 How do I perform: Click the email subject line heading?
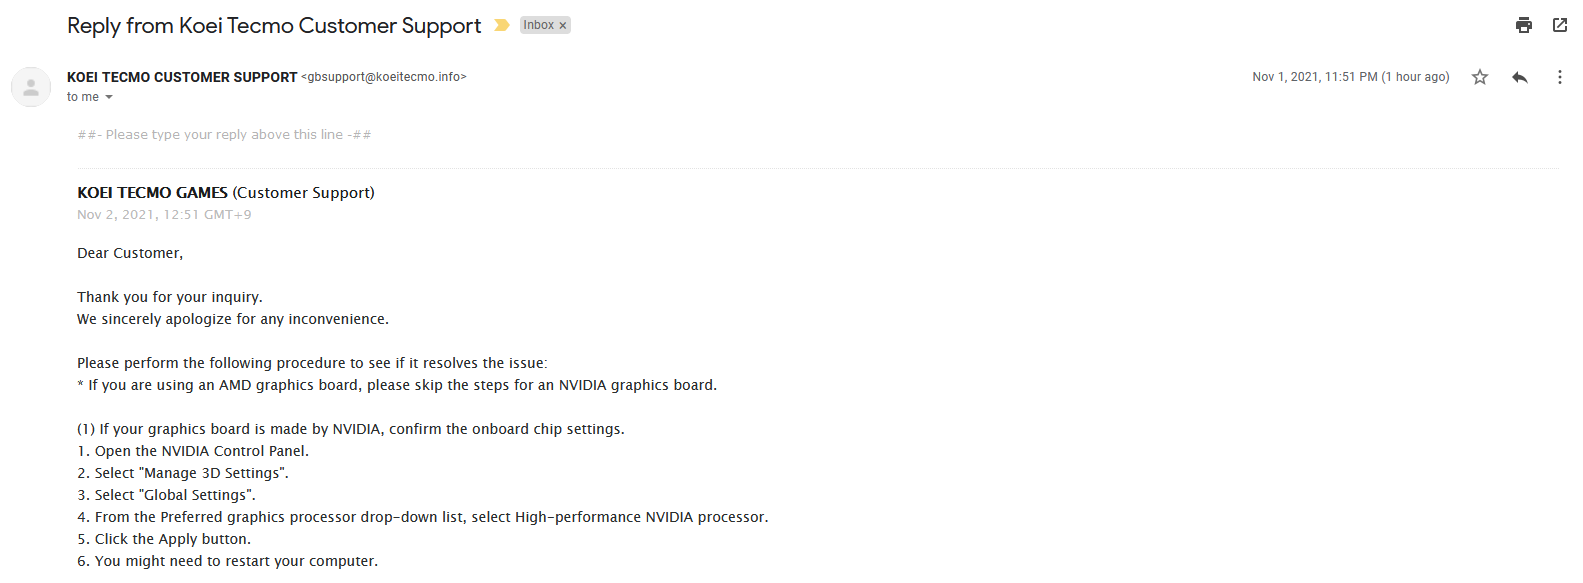point(274,26)
